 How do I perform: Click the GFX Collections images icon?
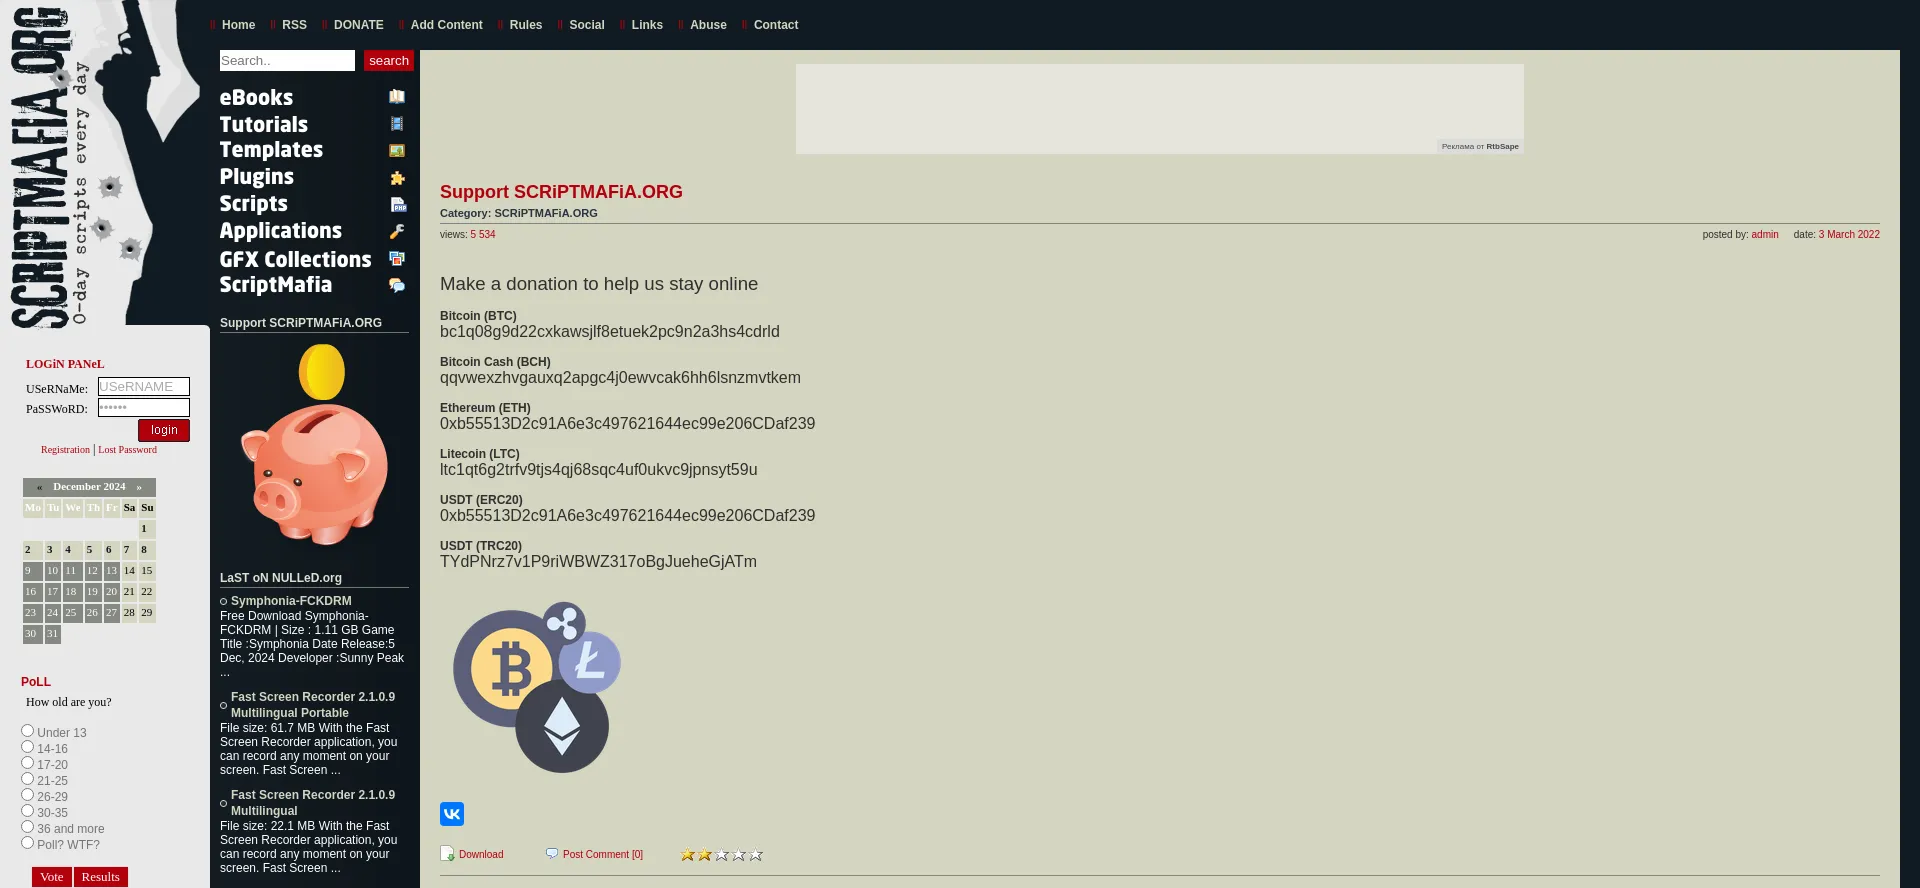397,258
